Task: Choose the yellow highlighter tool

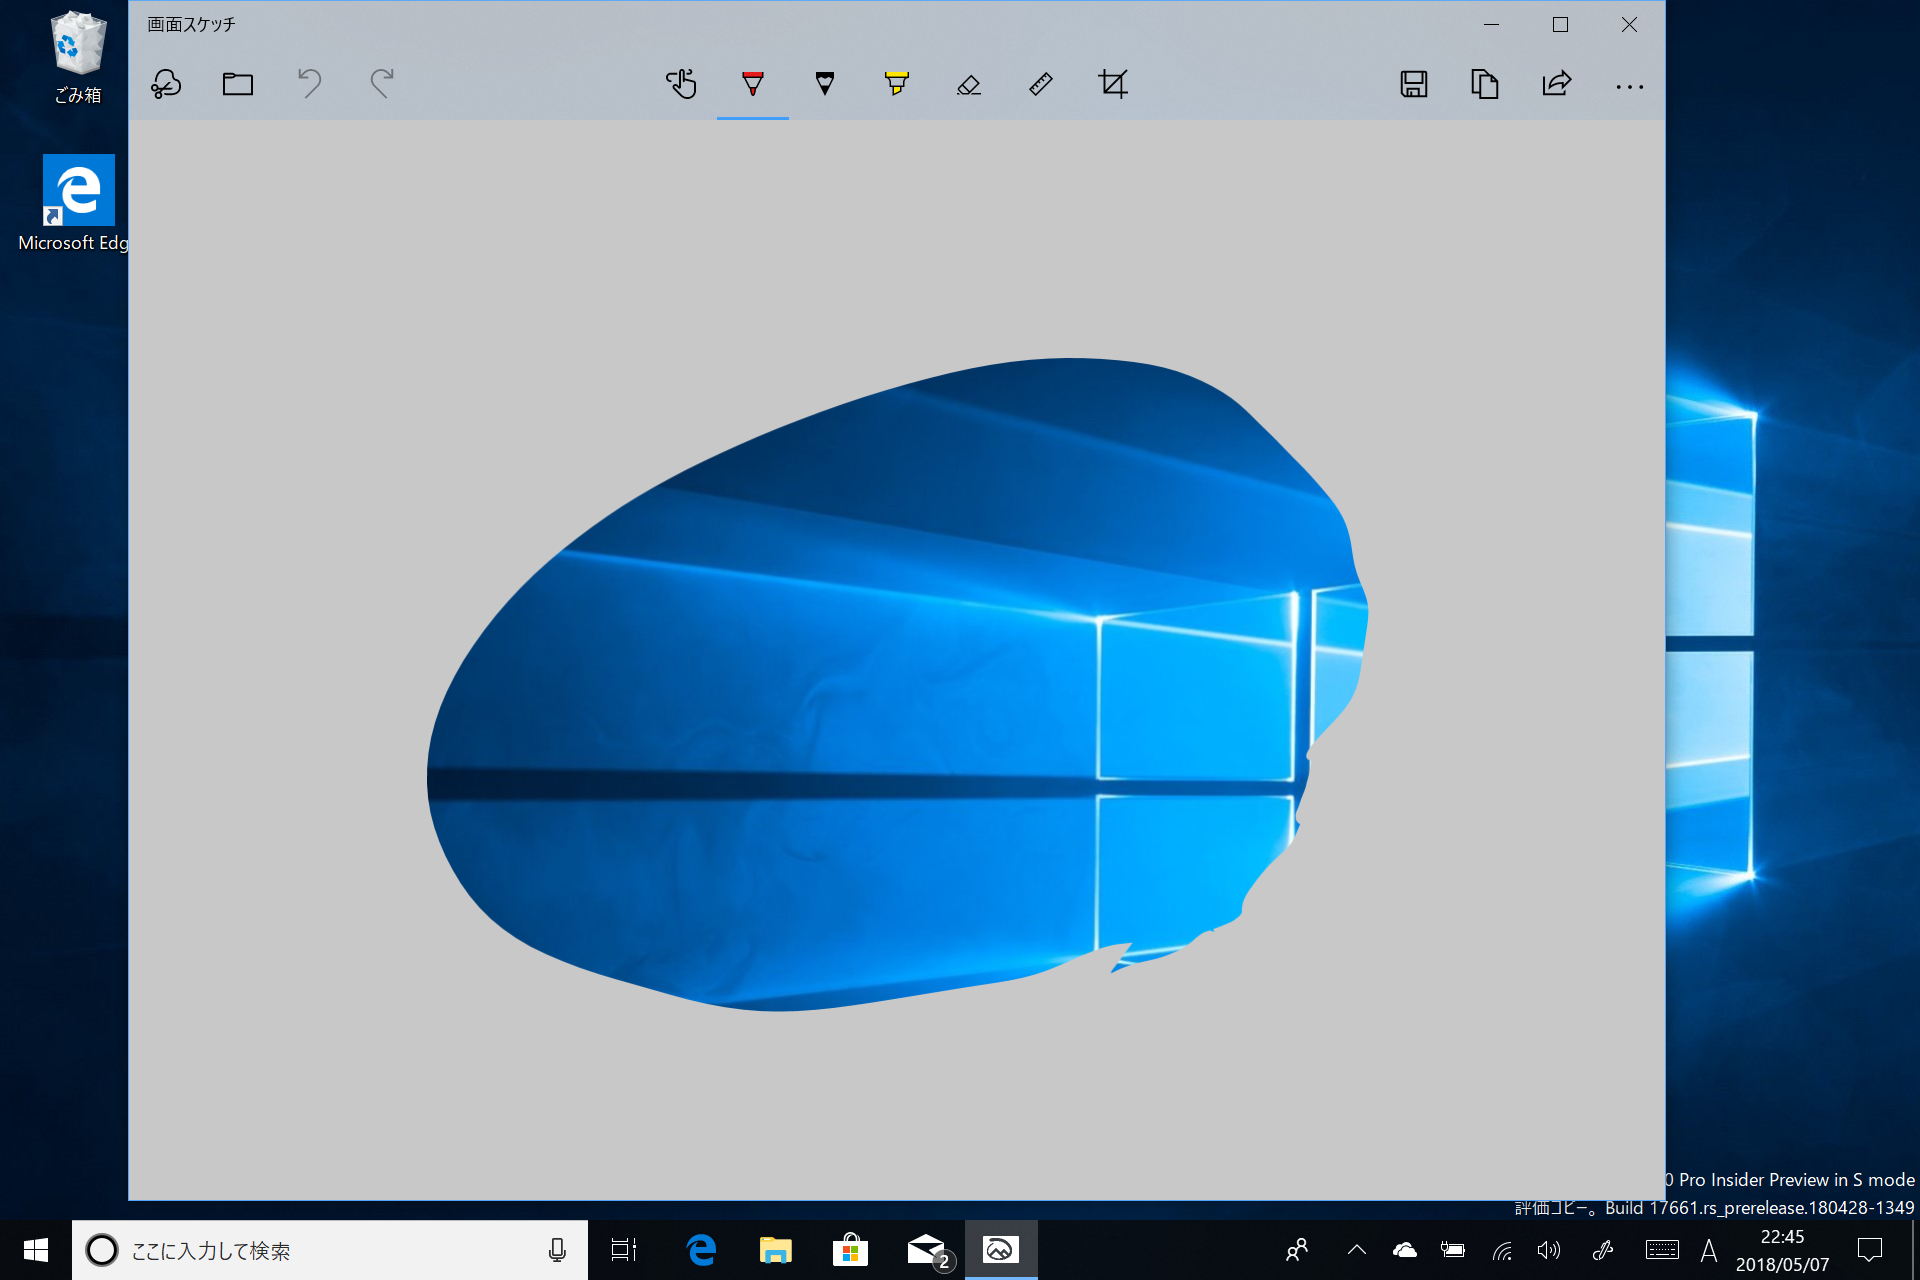Action: [897, 84]
